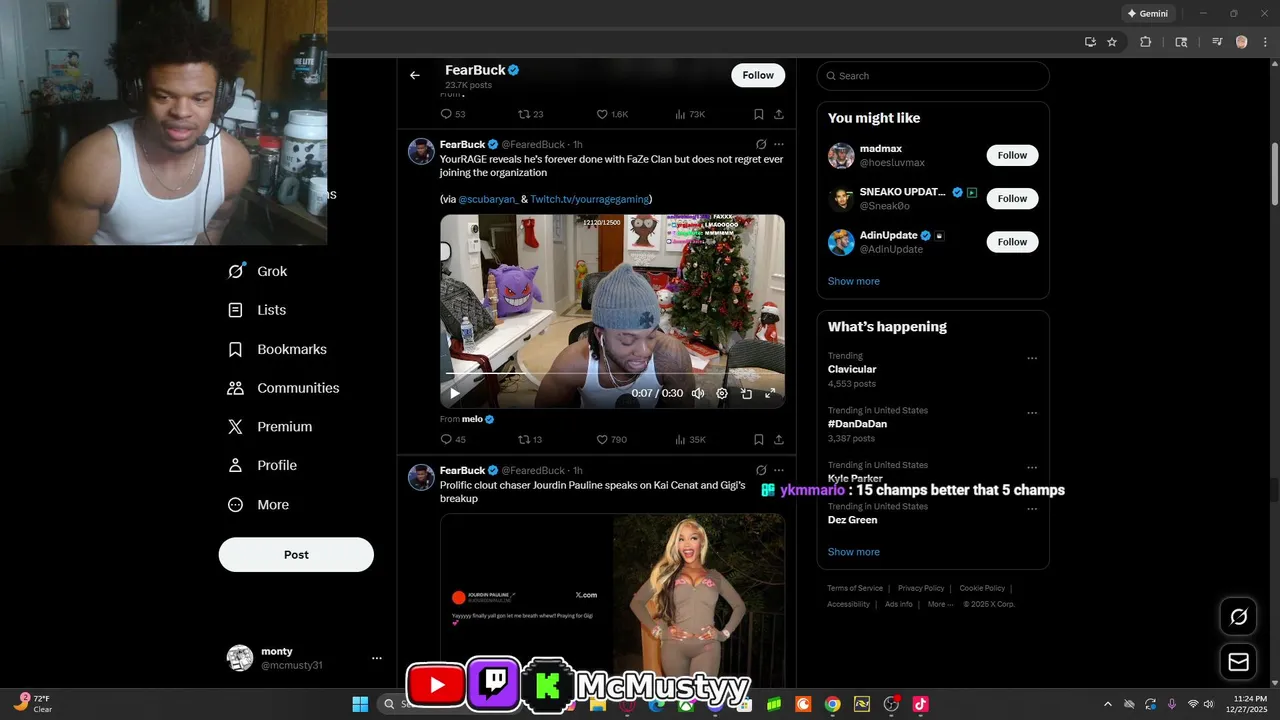Open Gemini in Chrome title bar
This screenshot has height=720, width=1280.
[x=1147, y=13]
